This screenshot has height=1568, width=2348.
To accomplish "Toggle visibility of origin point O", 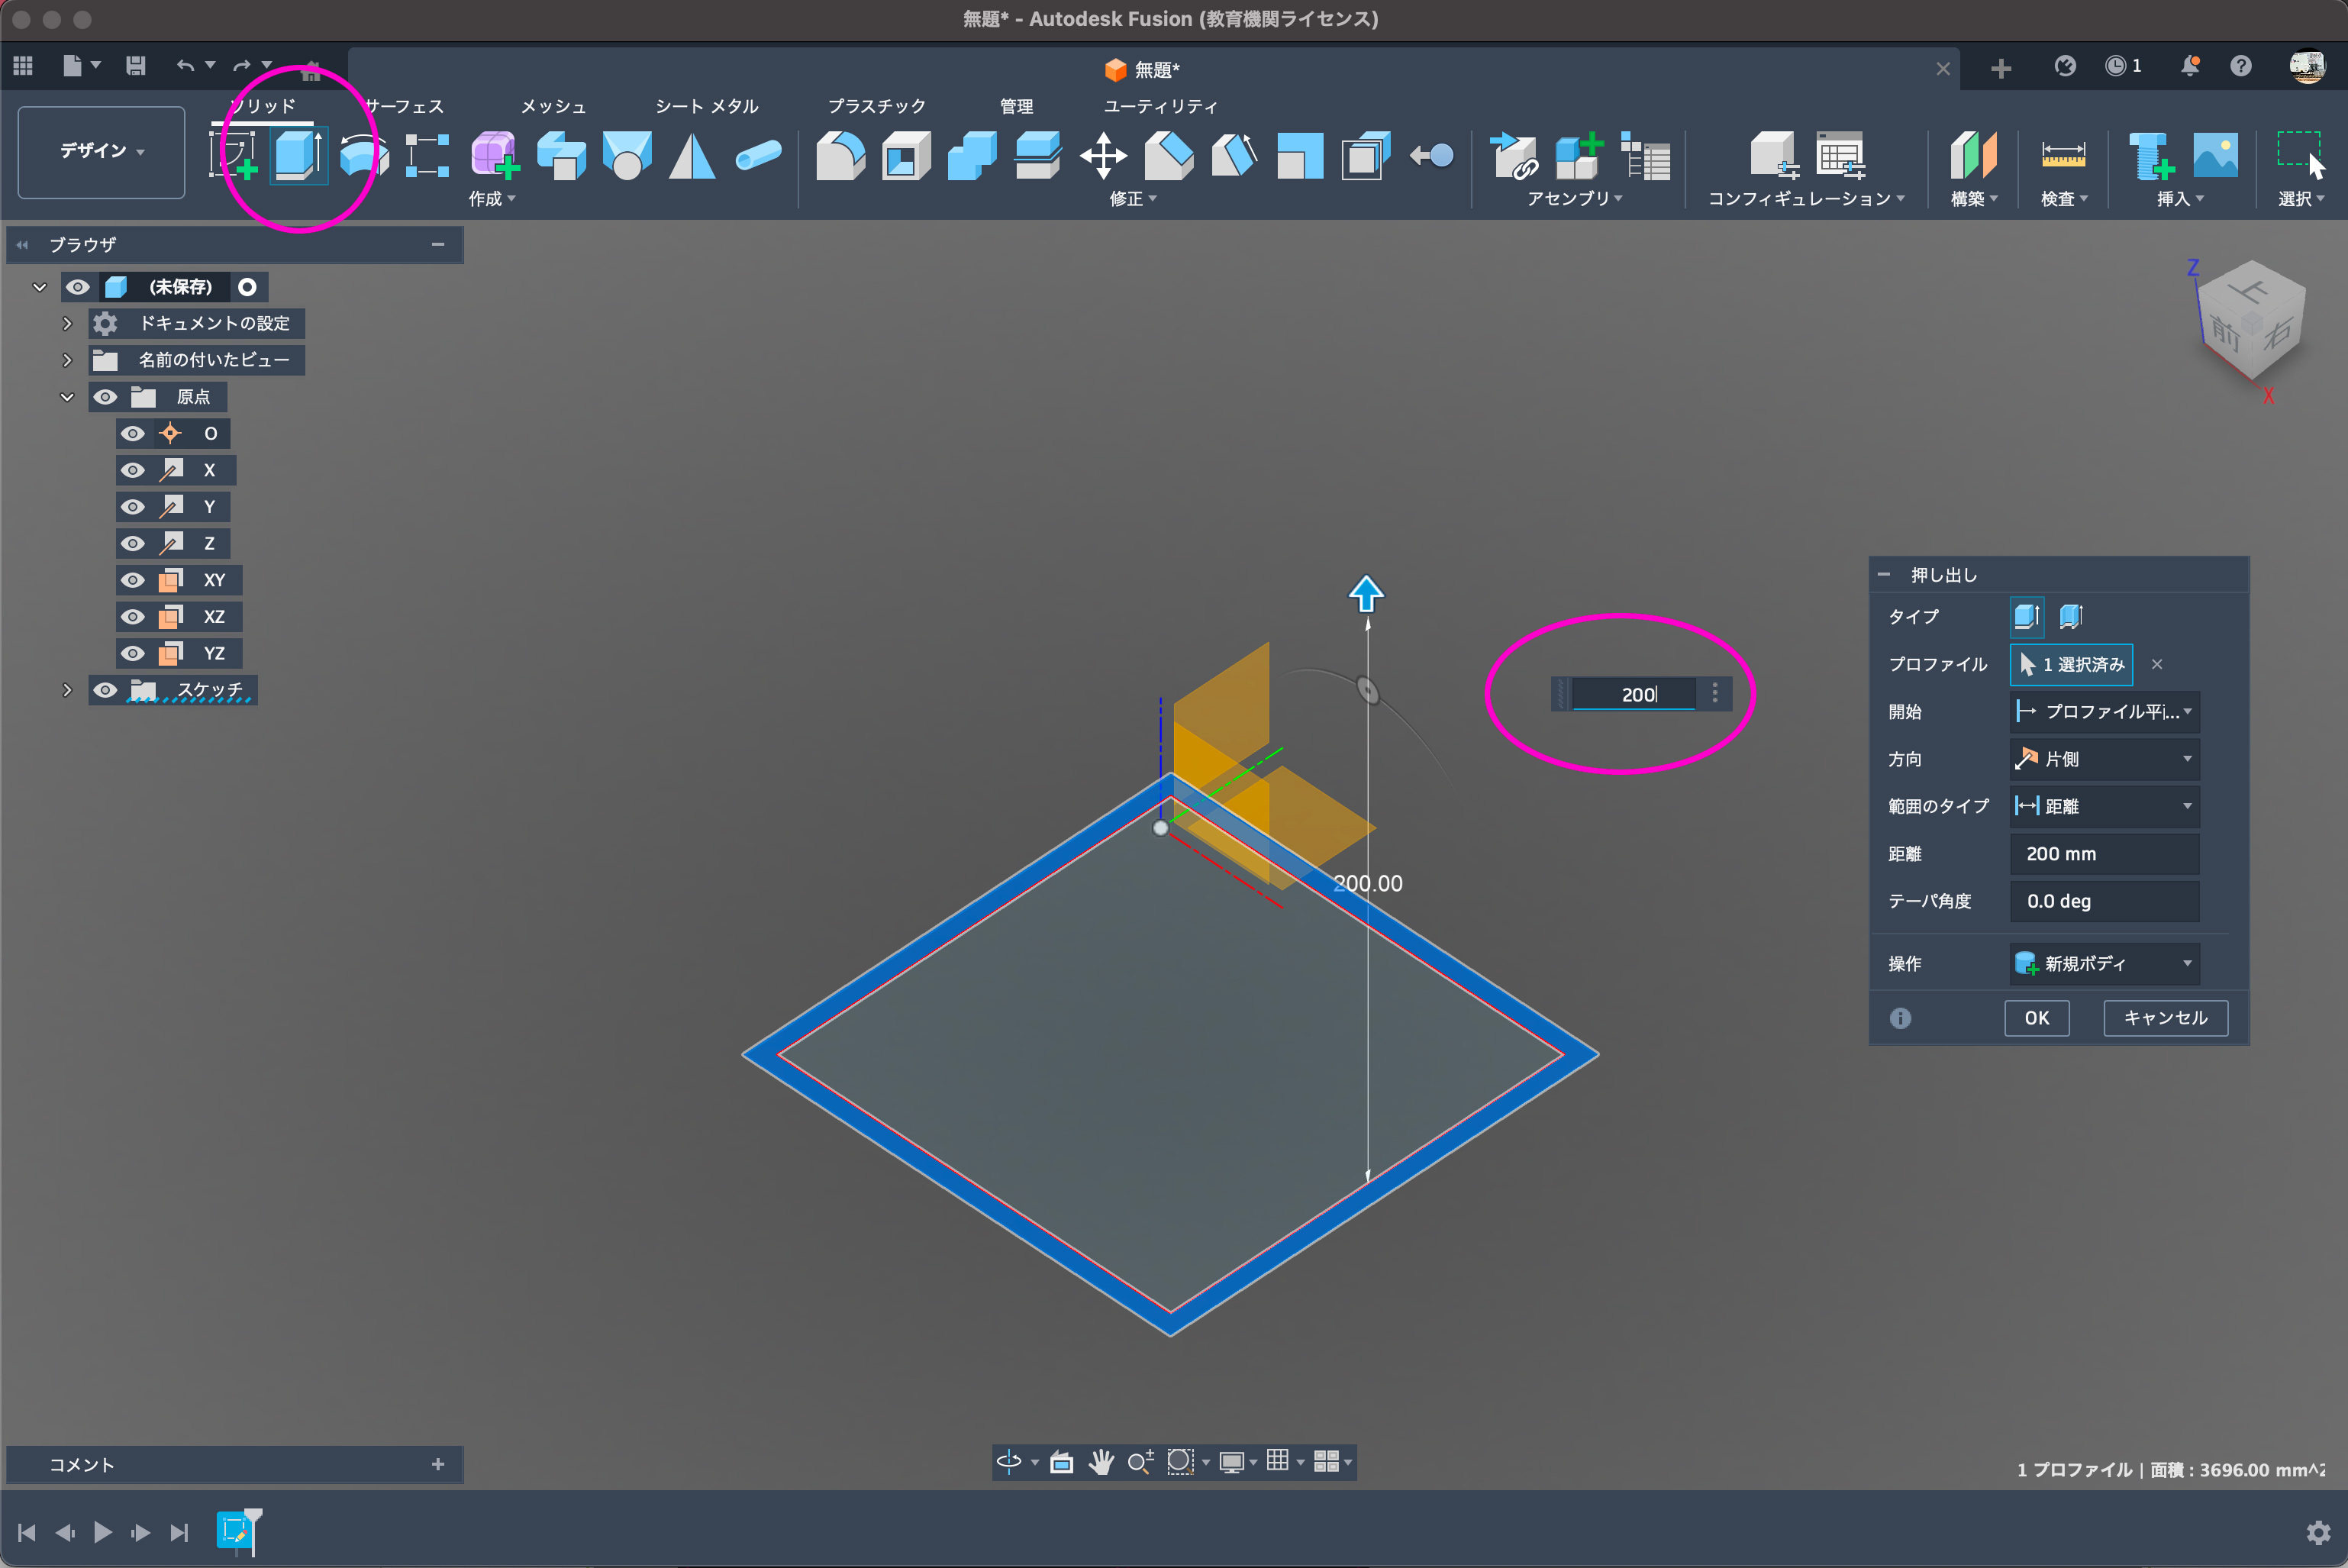I will (133, 433).
